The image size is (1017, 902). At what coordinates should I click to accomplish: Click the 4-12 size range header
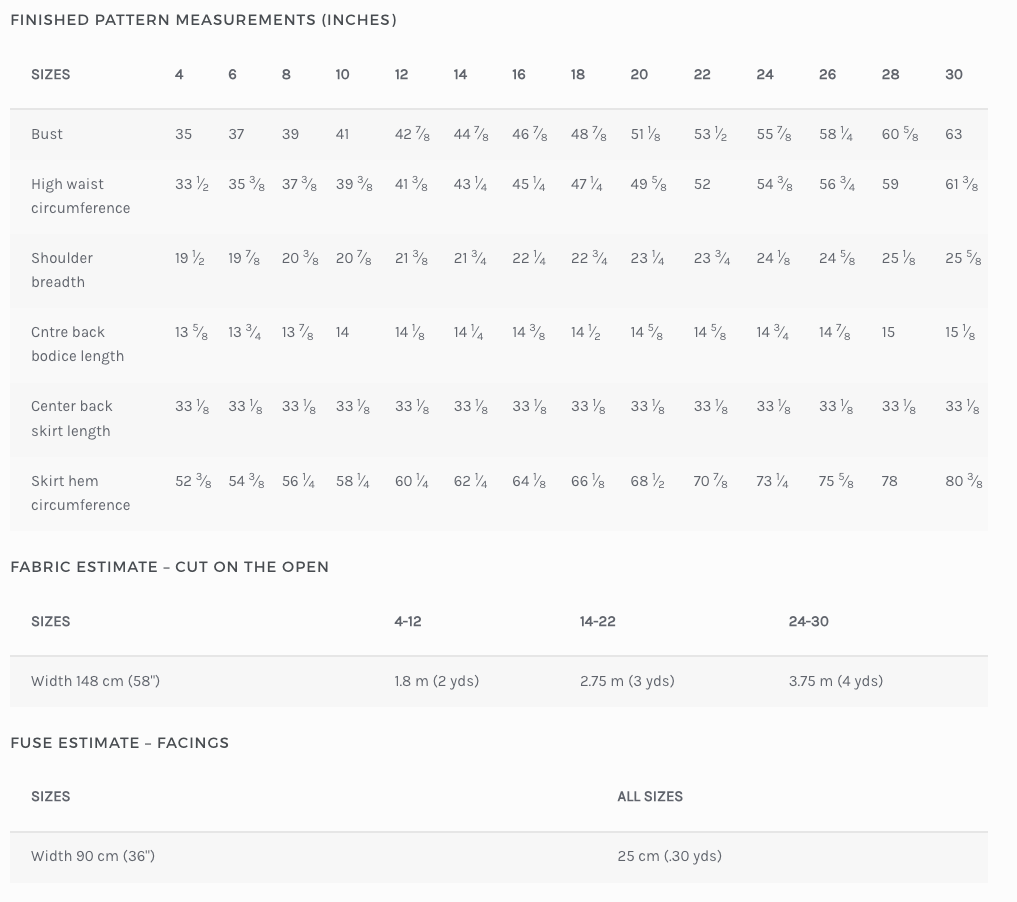click(x=408, y=621)
